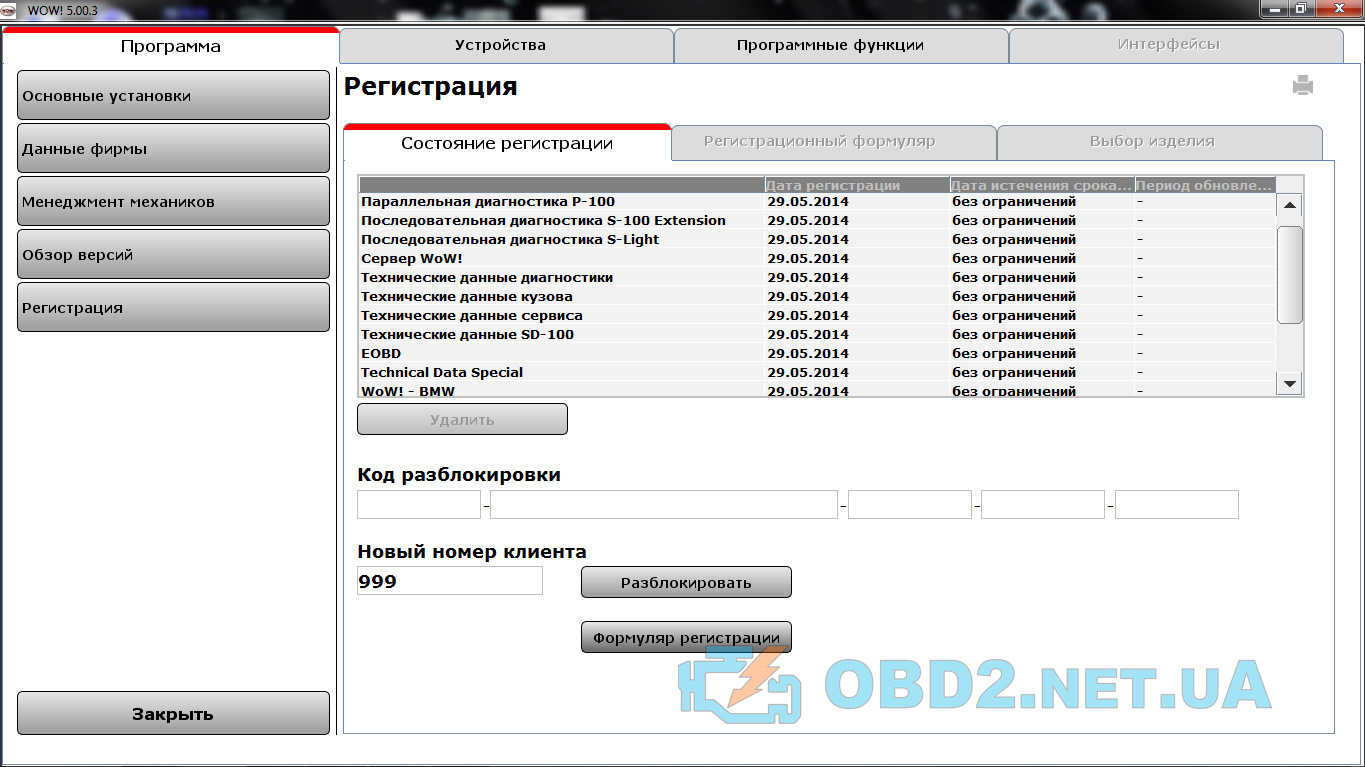Select the EOBD row
Viewport: 1365px width, 767px height.
click(x=817, y=354)
